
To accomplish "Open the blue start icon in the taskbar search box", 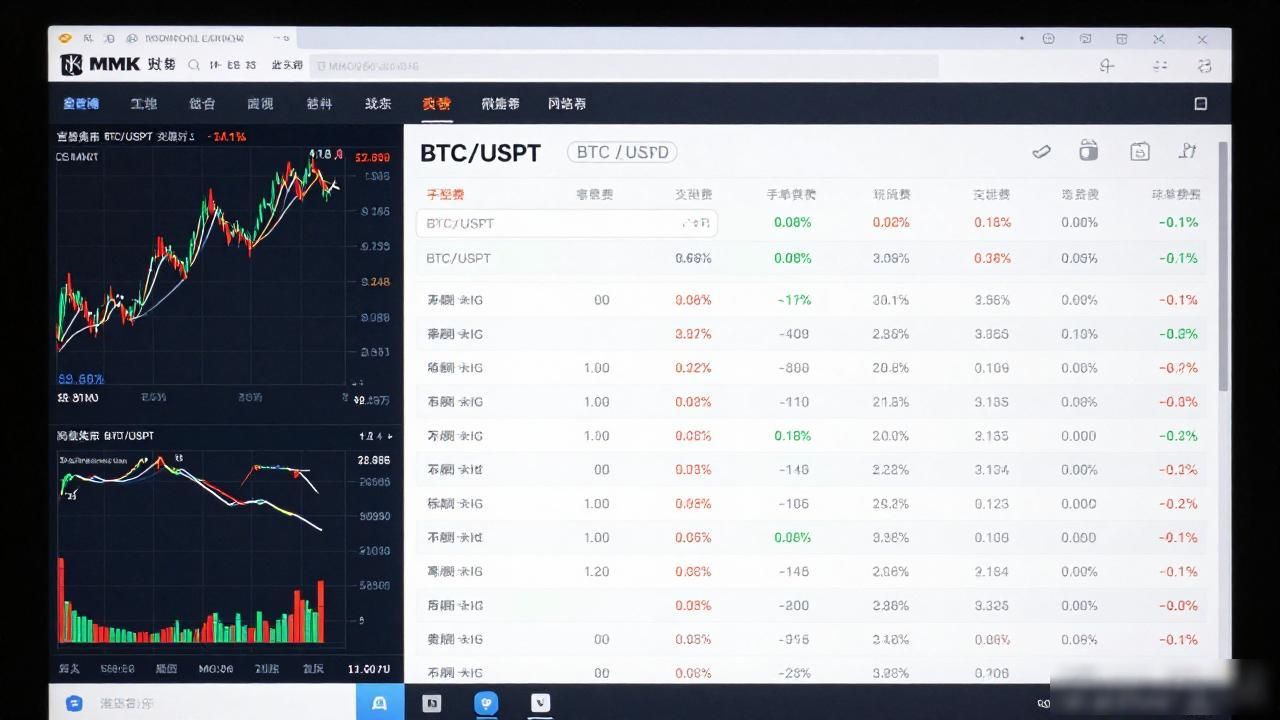I will click(x=74, y=703).
